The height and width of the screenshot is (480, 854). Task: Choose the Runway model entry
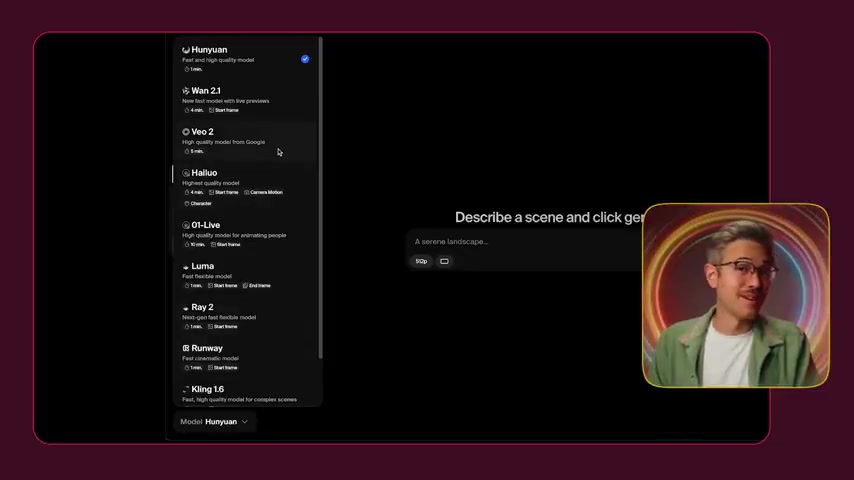coord(246,357)
